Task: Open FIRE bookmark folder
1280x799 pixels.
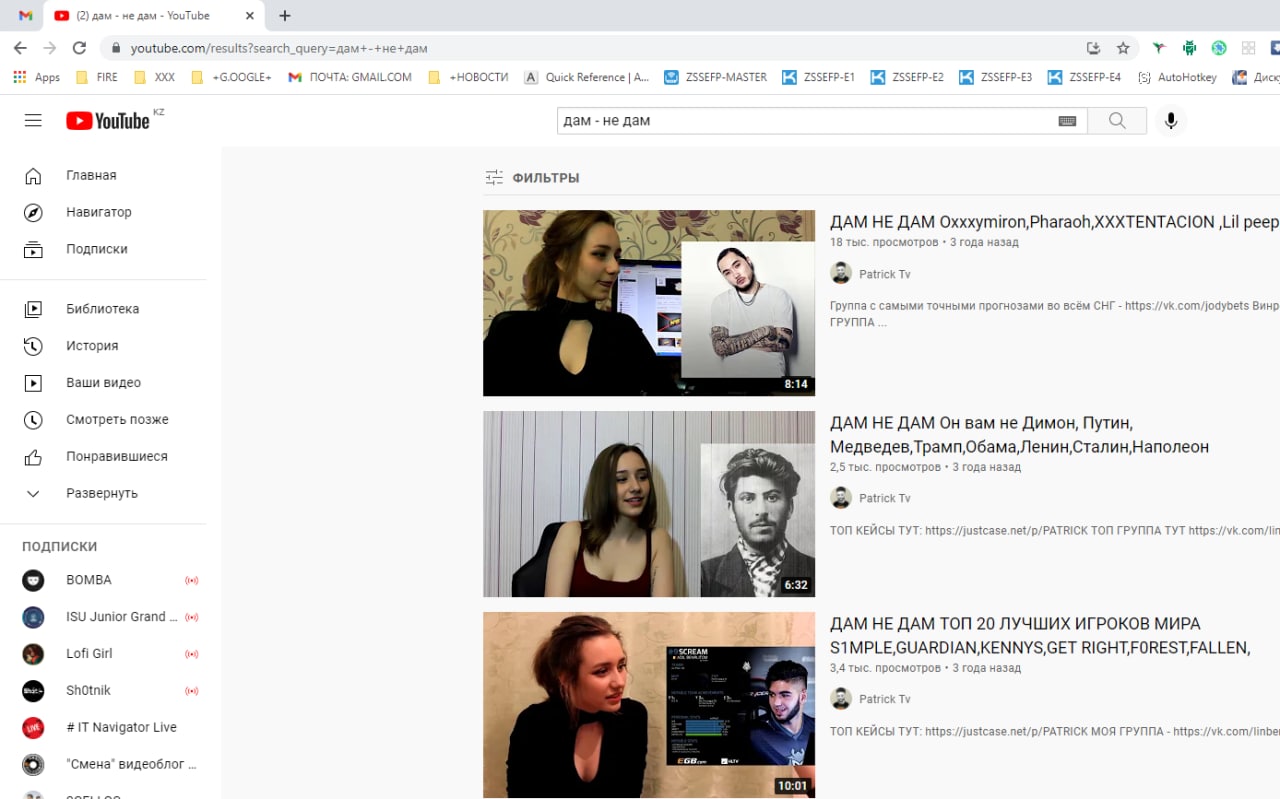Action: (97, 77)
